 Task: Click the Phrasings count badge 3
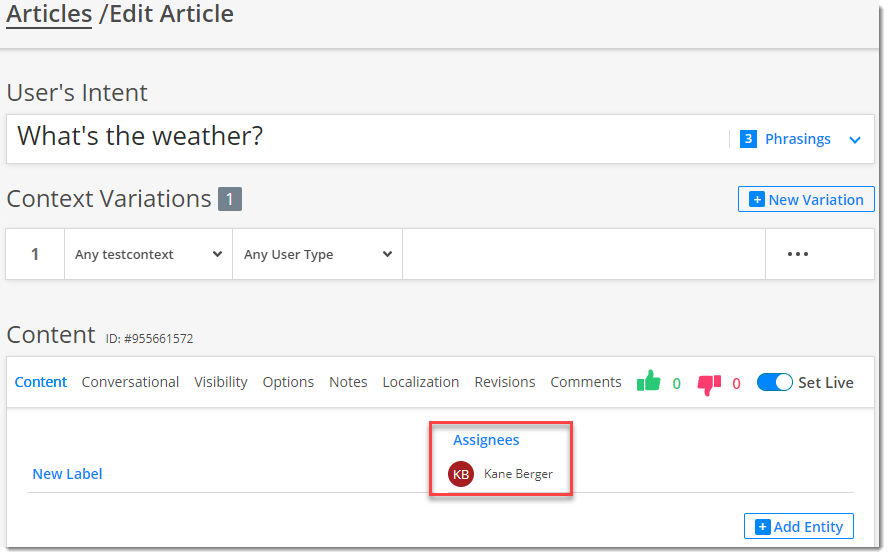[x=748, y=139]
